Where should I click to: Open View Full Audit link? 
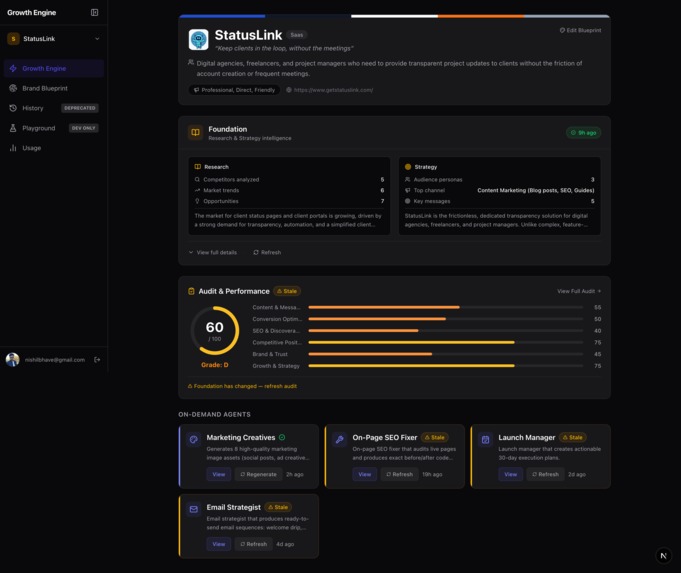point(579,291)
